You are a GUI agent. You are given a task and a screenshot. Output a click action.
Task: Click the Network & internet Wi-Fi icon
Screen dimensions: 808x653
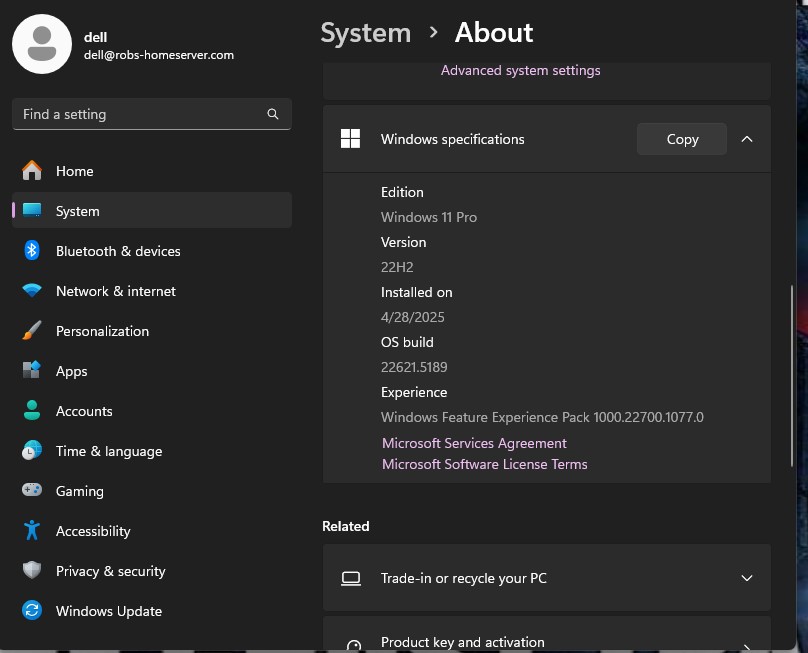(x=32, y=291)
